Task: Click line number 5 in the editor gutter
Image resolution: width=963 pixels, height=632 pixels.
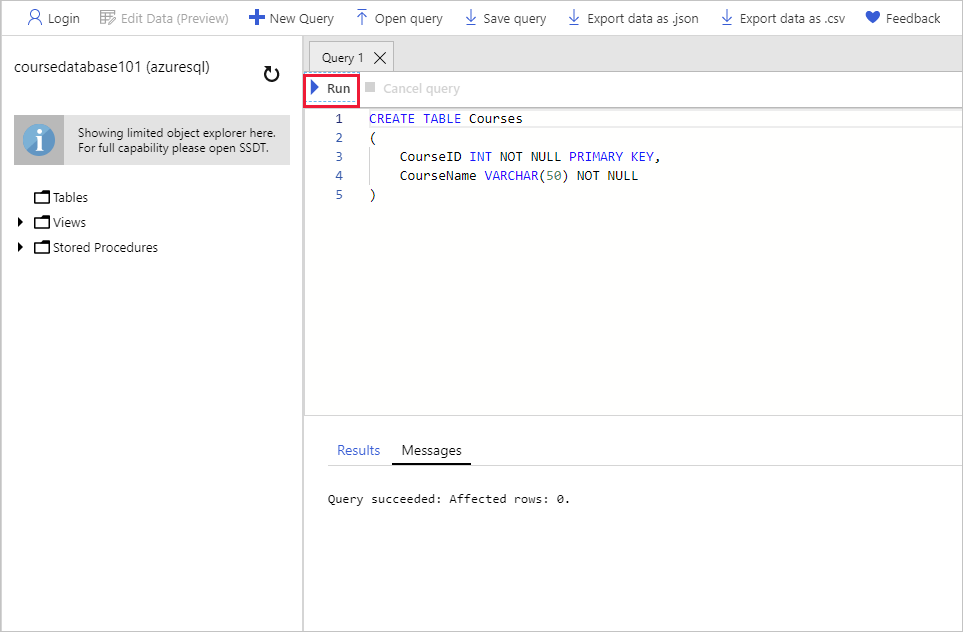Action: (x=338, y=195)
